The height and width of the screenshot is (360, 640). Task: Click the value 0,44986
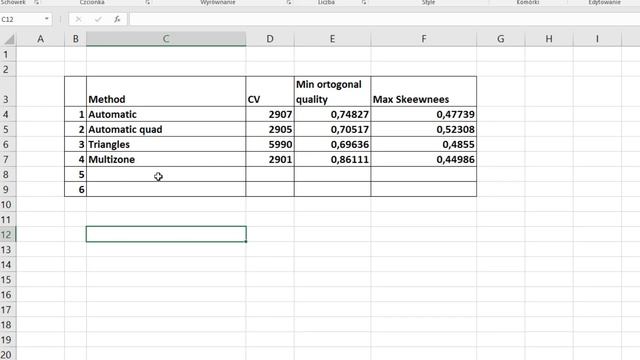[424, 160]
